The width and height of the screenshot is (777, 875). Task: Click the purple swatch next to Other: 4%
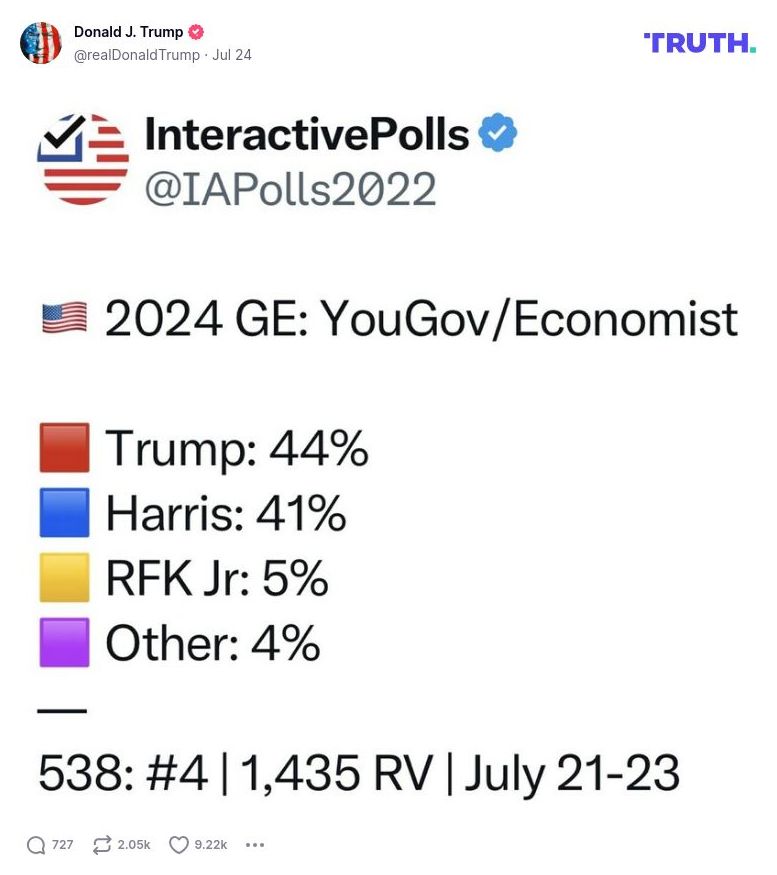[x=62, y=642]
